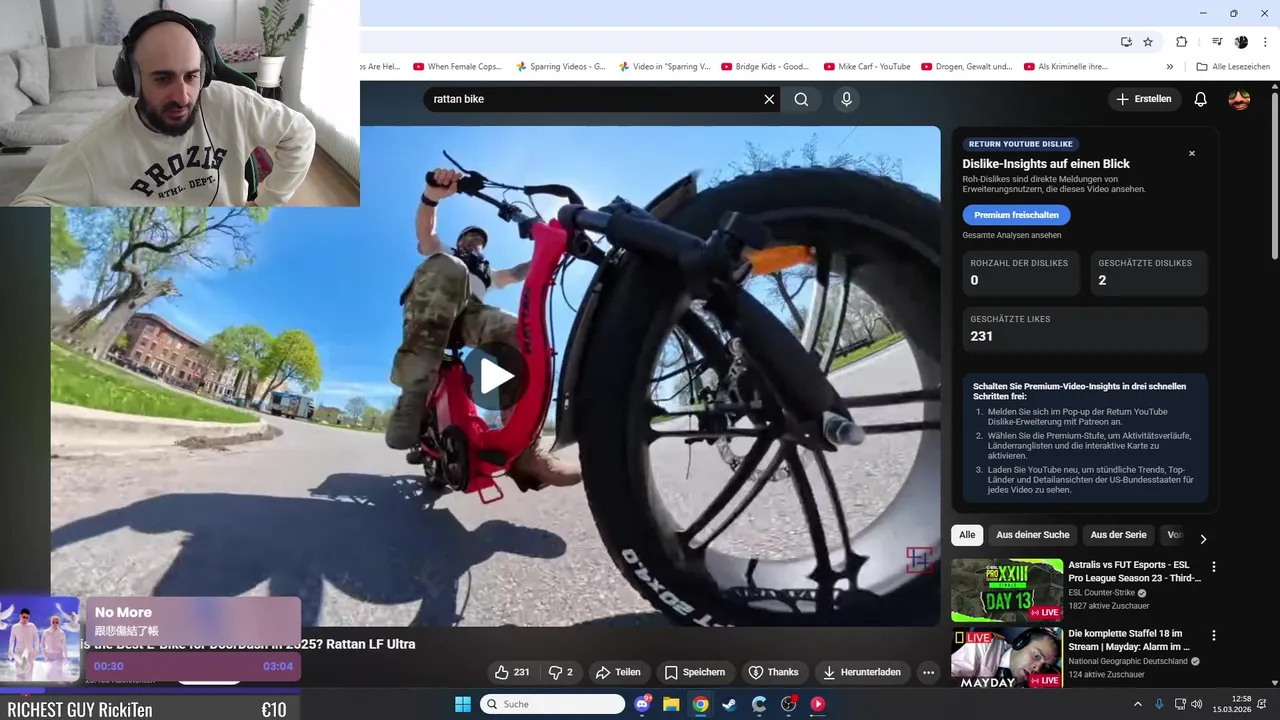Show more bookmarks with chevron

tap(1170, 67)
